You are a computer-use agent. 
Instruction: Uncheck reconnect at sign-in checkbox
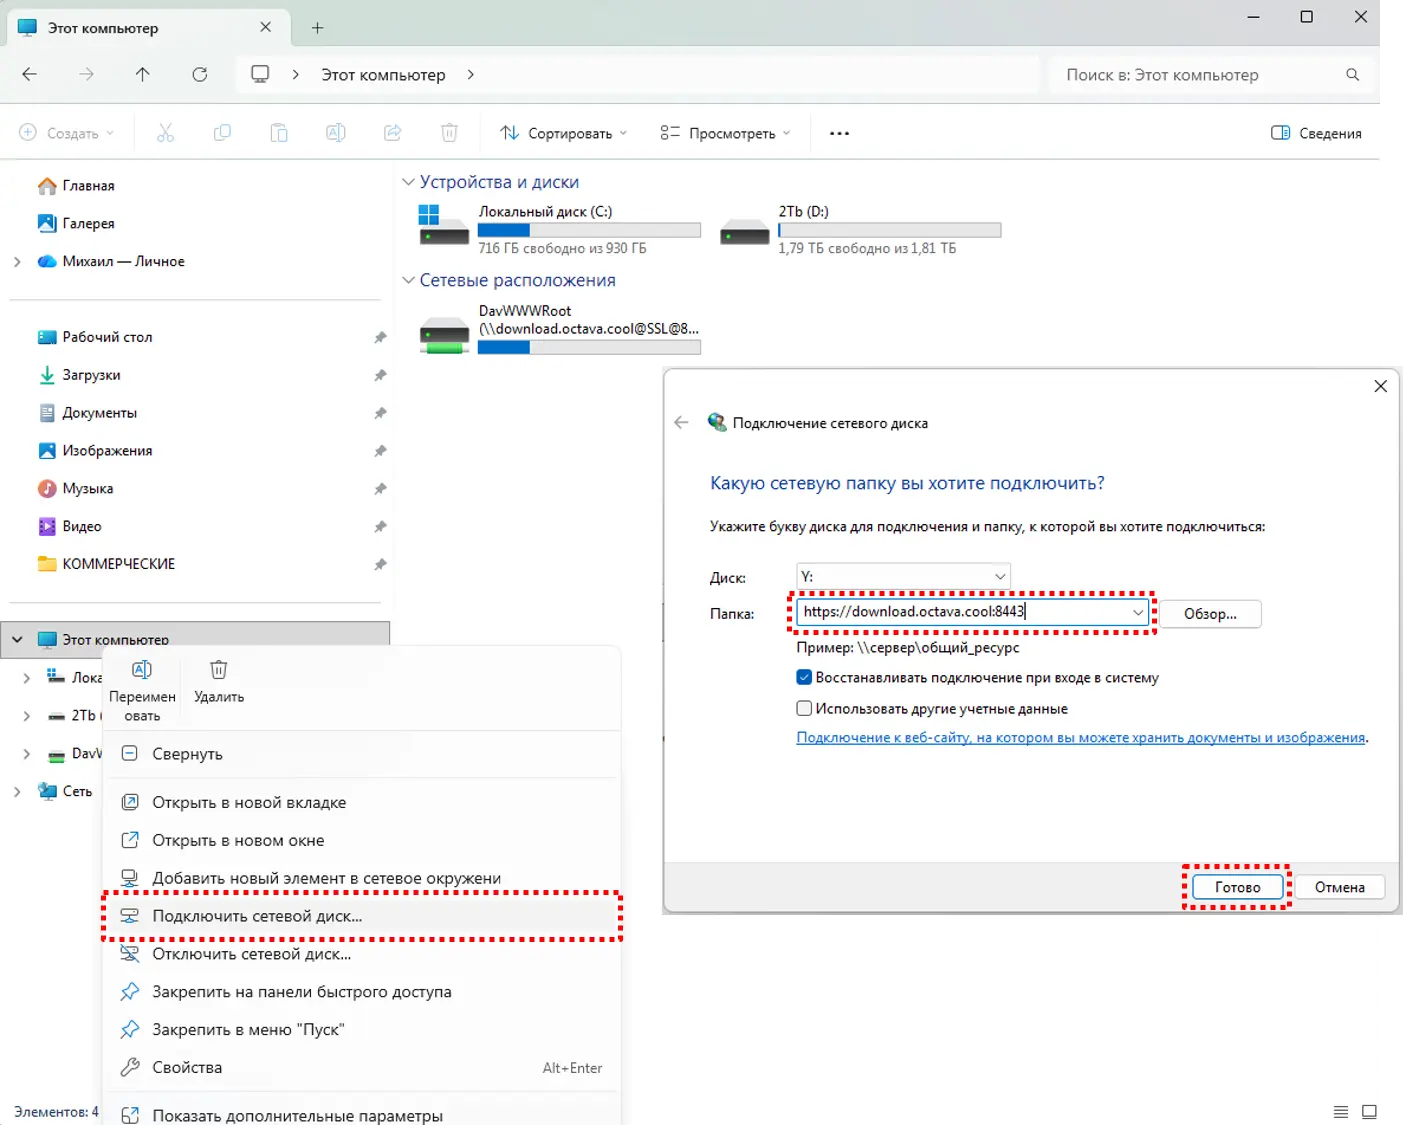point(804,678)
